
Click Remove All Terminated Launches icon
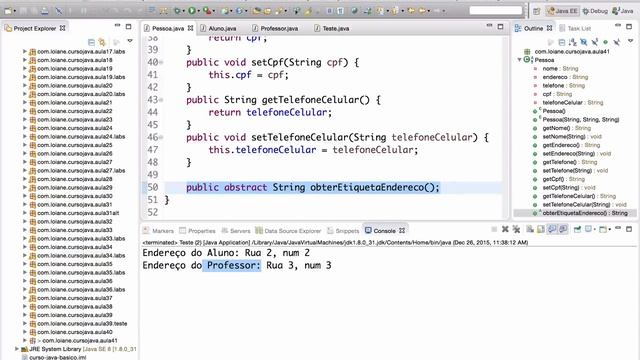tap(516, 229)
